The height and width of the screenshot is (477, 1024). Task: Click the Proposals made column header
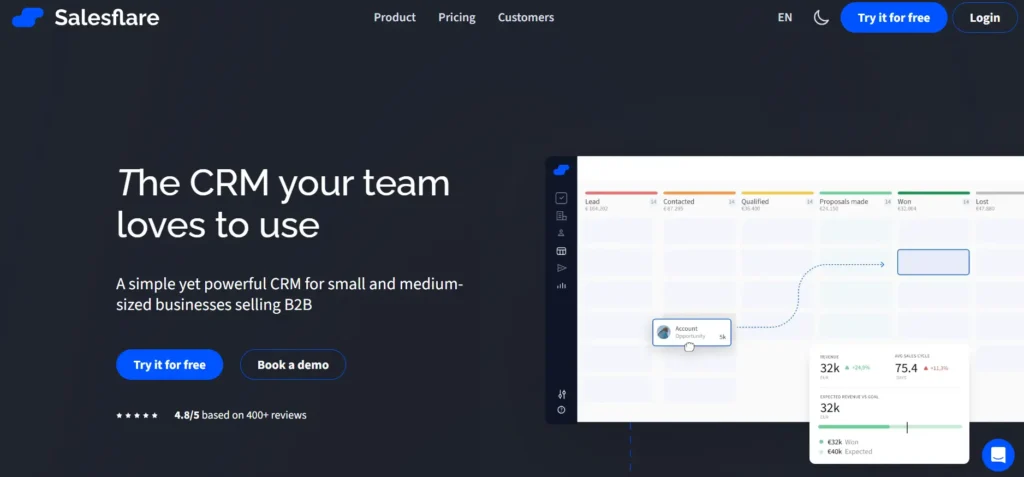856,202
